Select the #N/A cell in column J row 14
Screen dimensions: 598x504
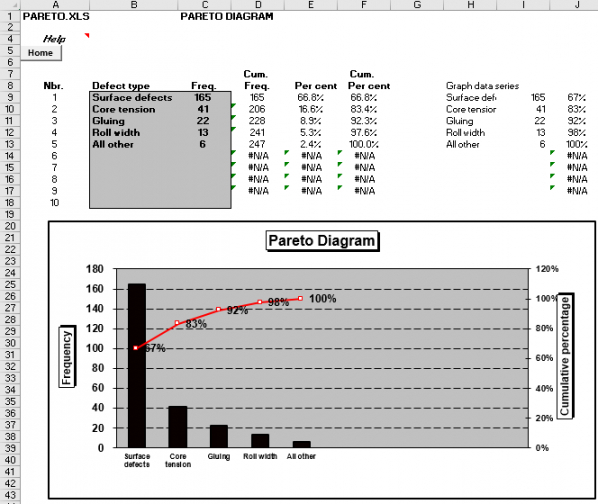[x=576, y=156]
